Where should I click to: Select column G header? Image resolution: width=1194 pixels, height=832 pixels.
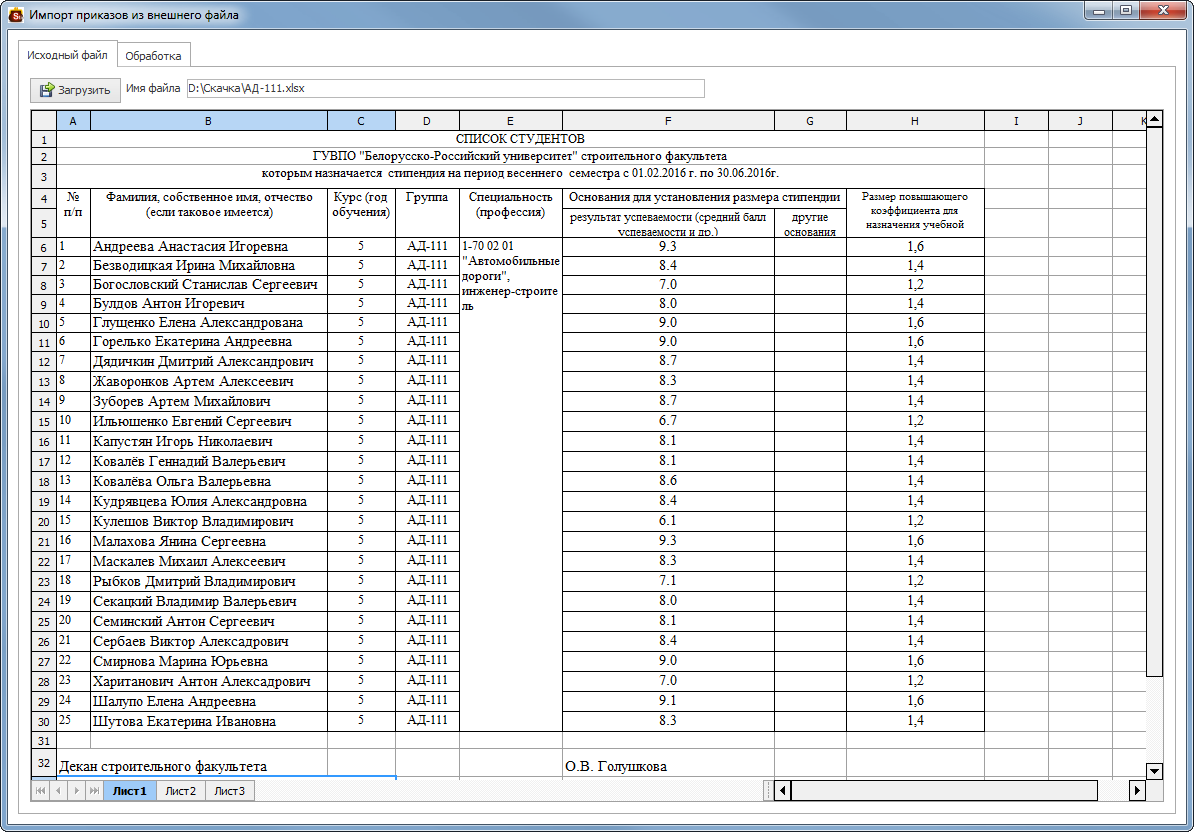point(809,120)
